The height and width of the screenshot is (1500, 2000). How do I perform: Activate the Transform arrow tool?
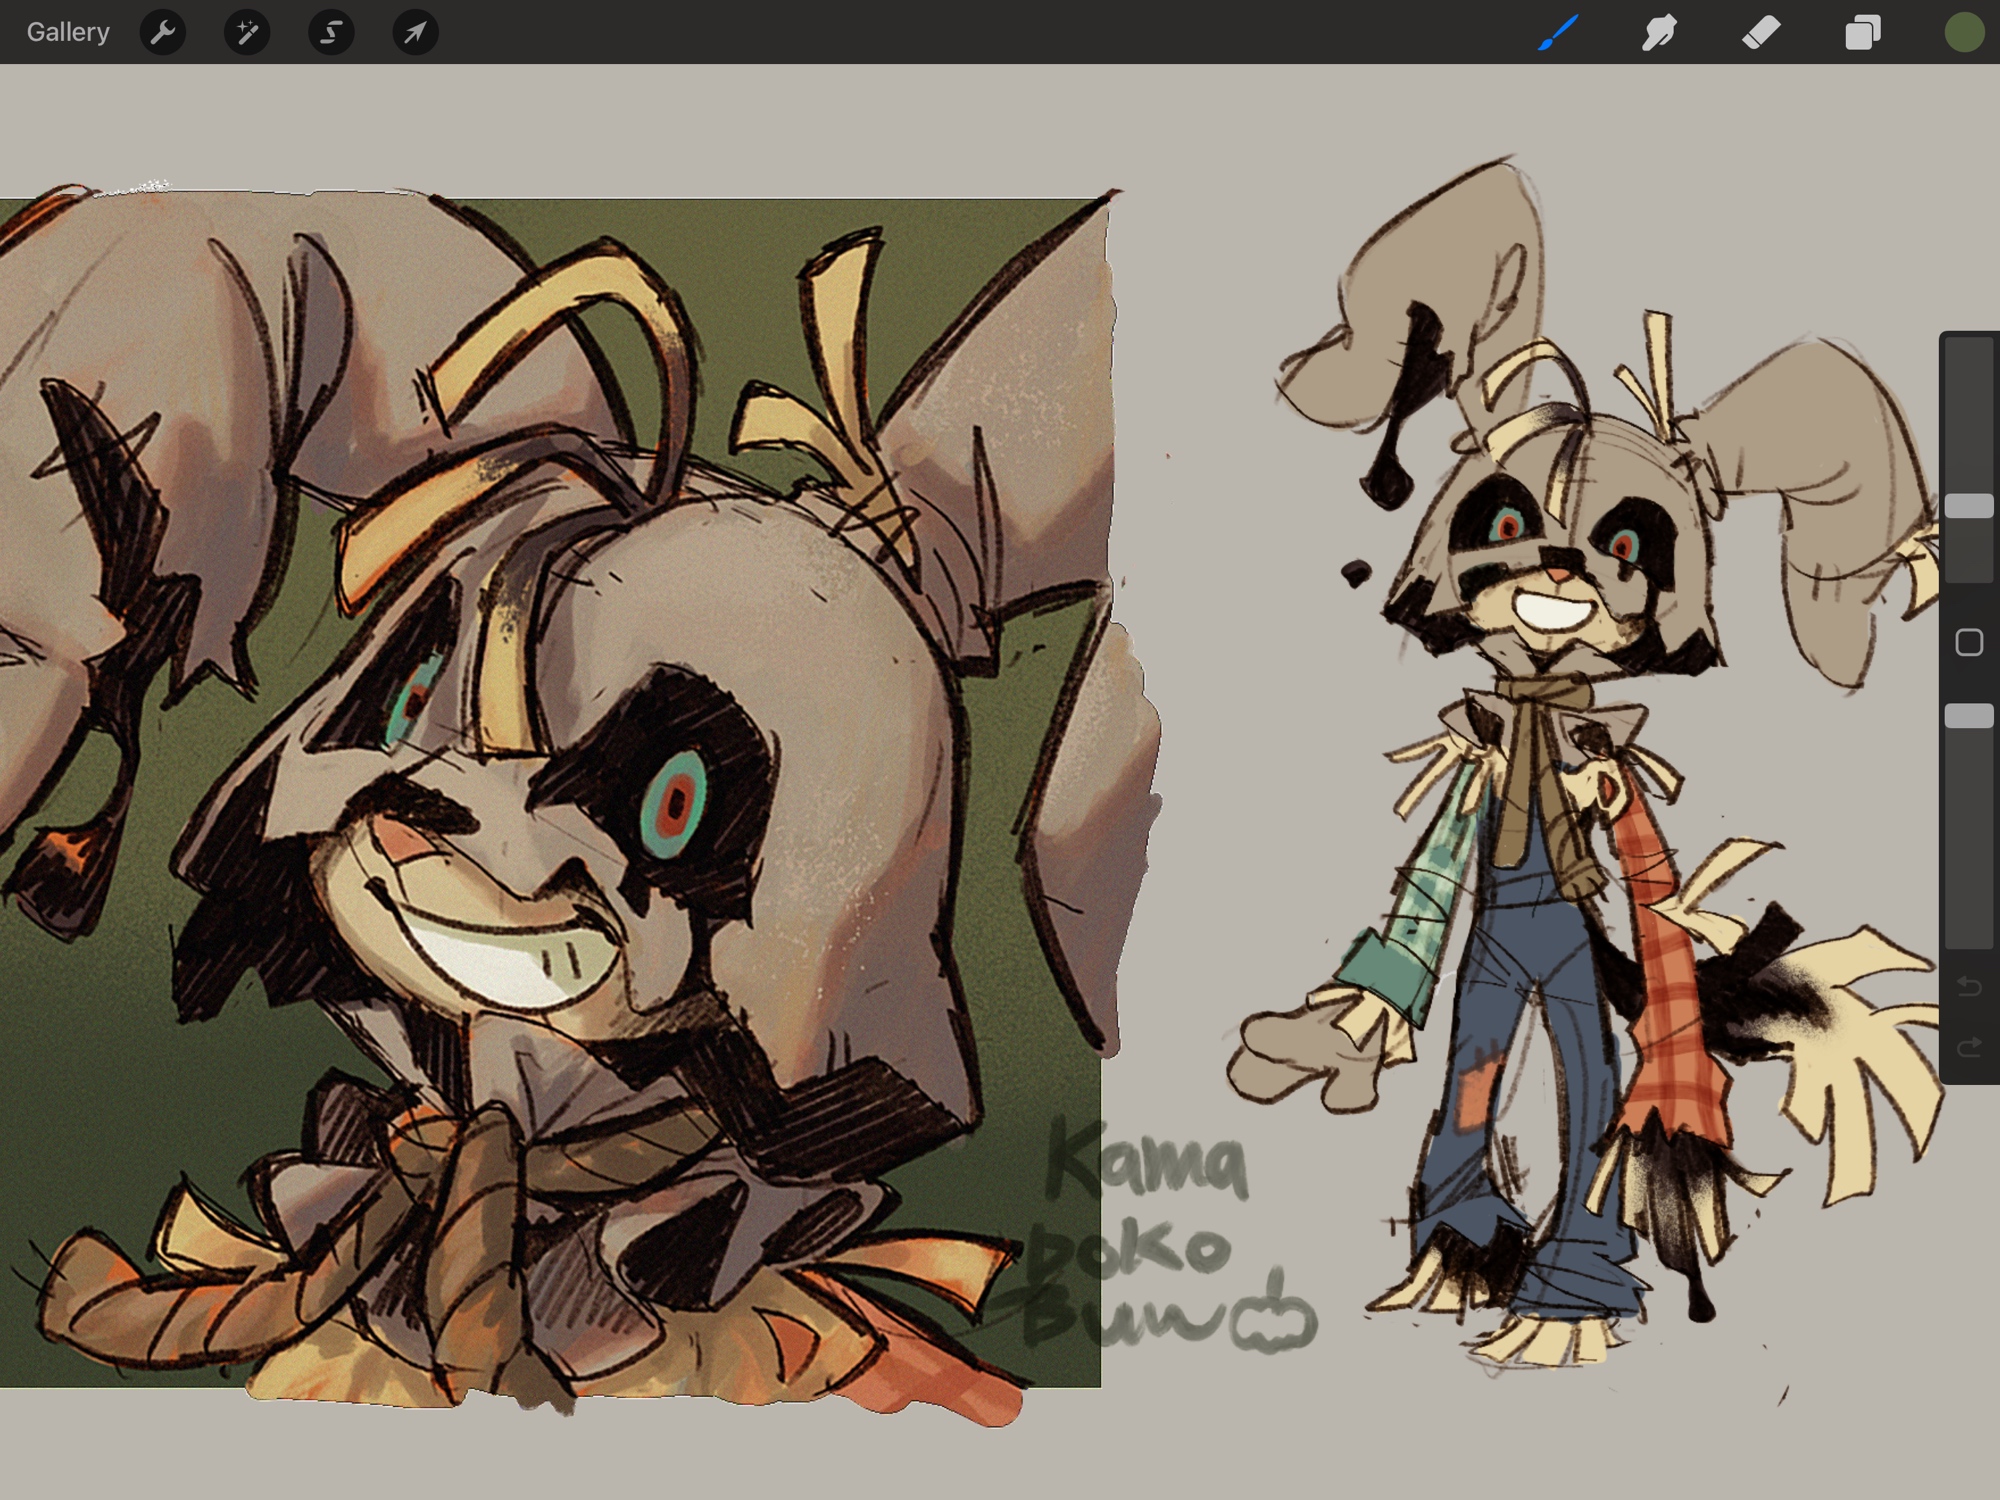pyautogui.click(x=415, y=33)
